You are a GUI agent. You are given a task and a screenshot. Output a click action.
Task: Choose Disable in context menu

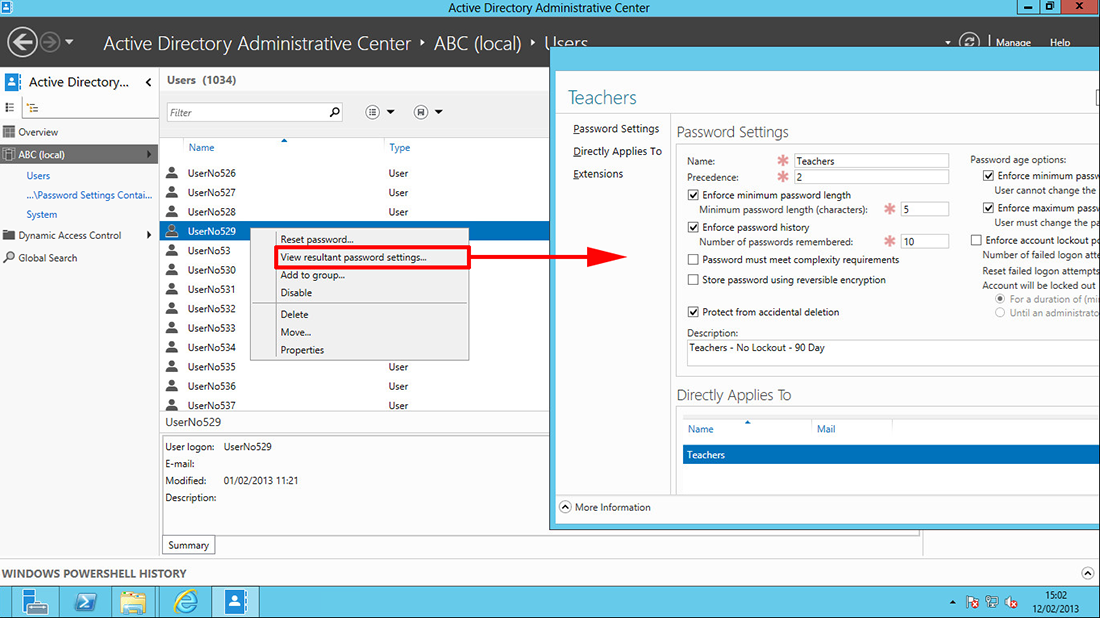(x=296, y=293)
